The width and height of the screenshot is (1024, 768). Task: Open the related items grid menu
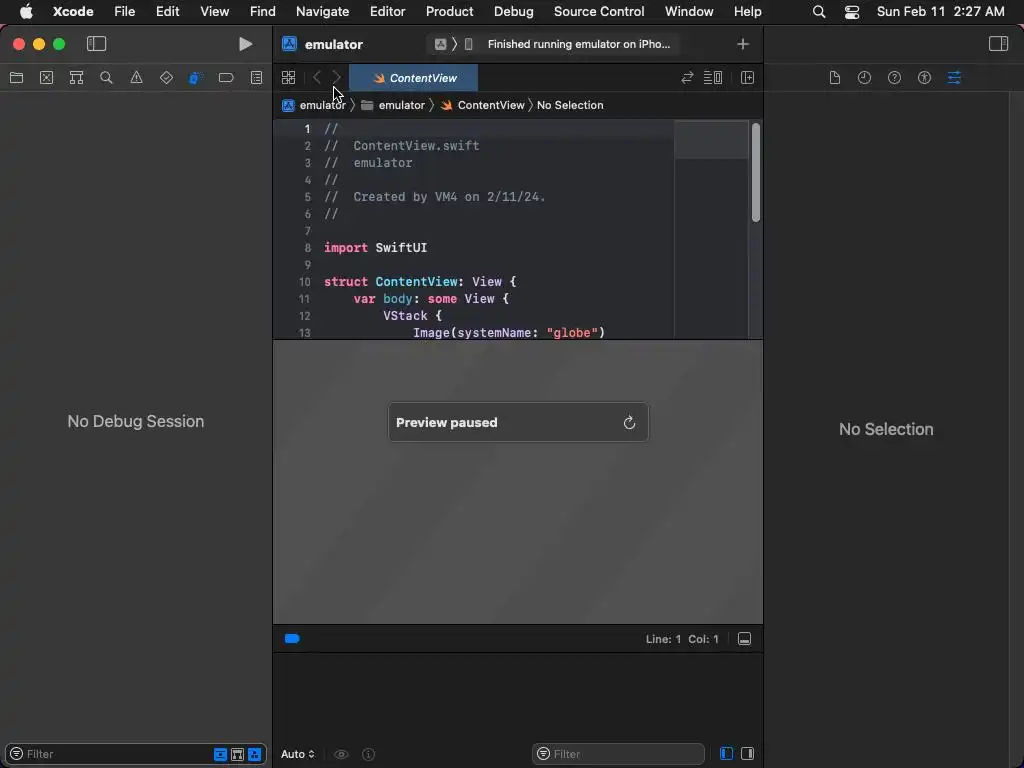point(289,78)
